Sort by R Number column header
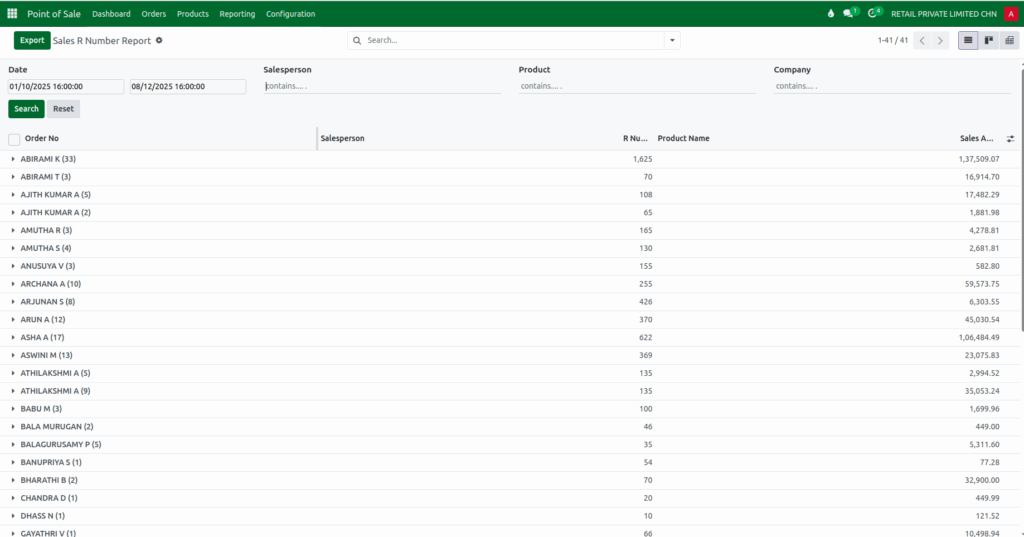 pos(635,138)
